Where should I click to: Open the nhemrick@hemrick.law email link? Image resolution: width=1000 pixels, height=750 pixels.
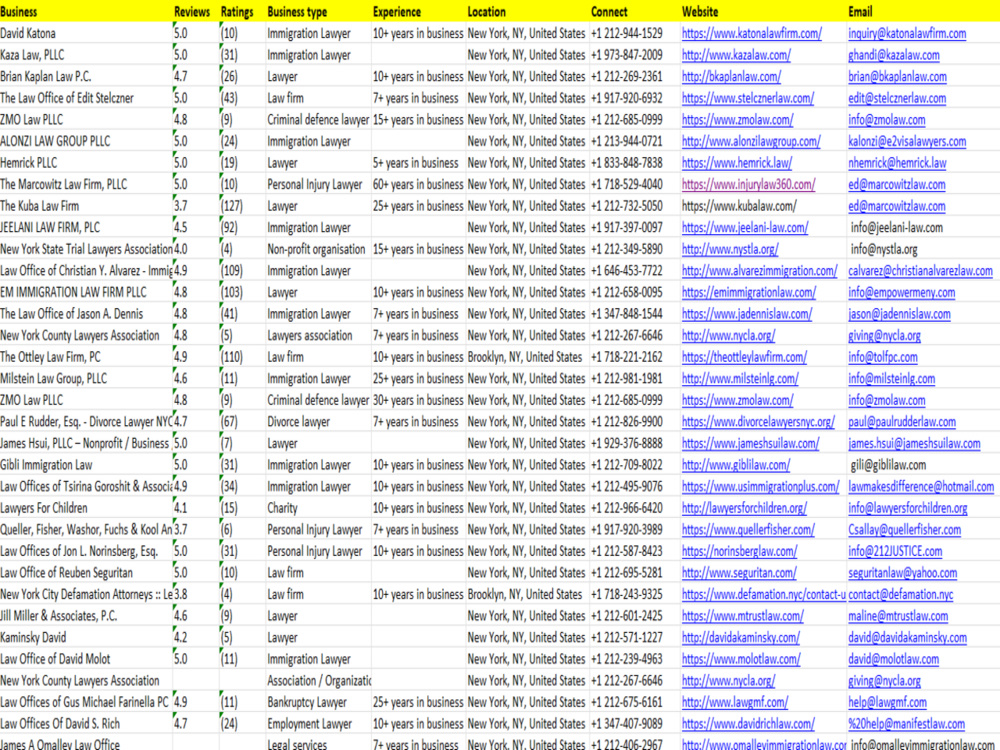[x=897, y=163]
